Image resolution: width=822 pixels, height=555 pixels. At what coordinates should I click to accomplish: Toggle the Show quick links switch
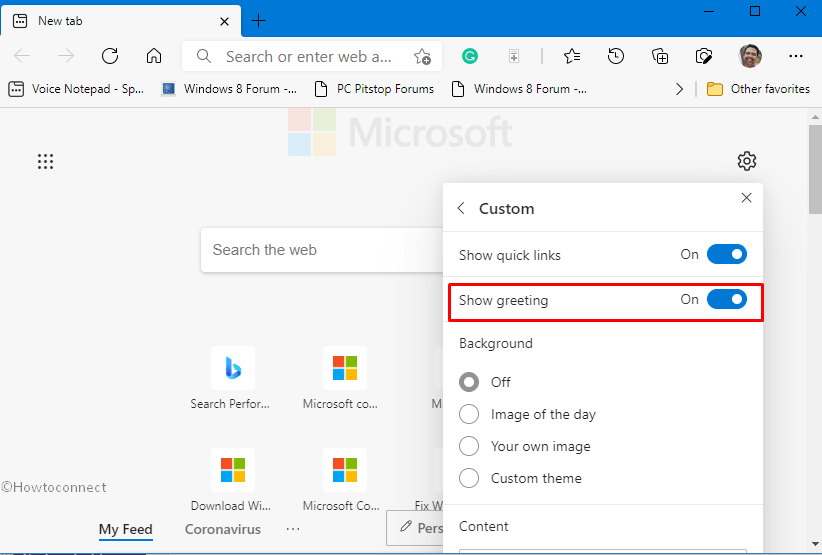(727, 254)
